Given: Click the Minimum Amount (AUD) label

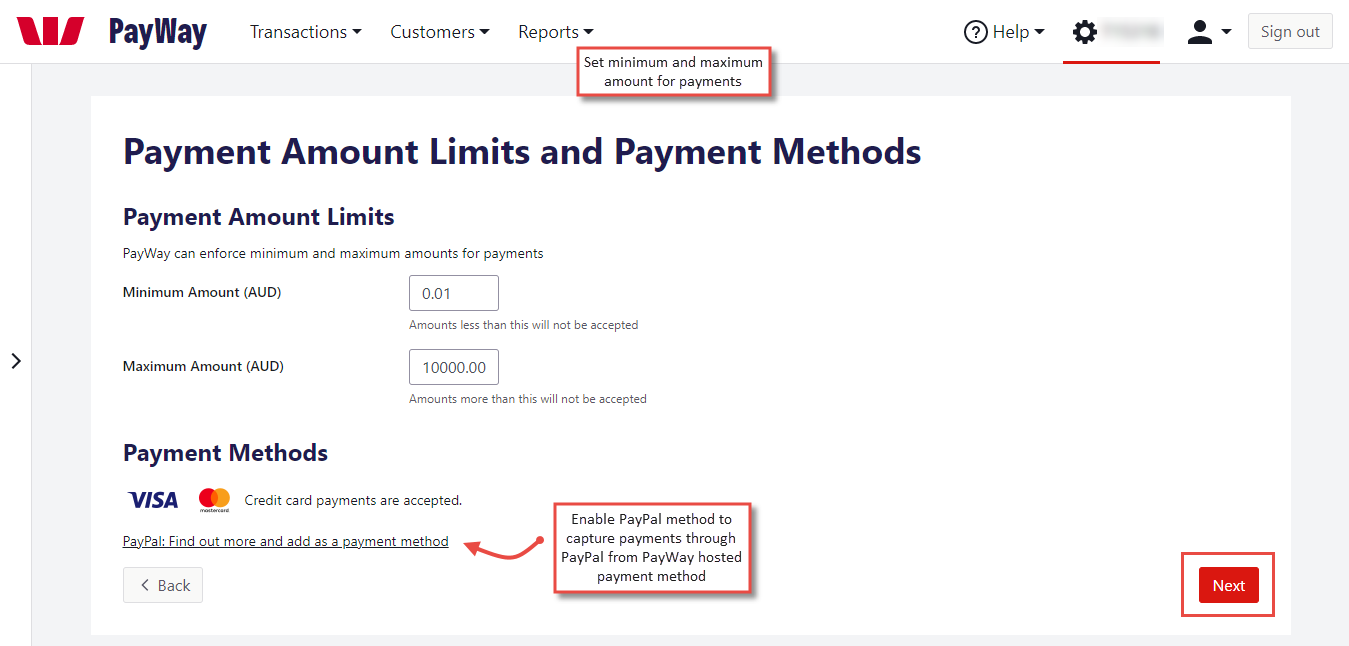Looking at the screenshot, I should tap(202, 293).
